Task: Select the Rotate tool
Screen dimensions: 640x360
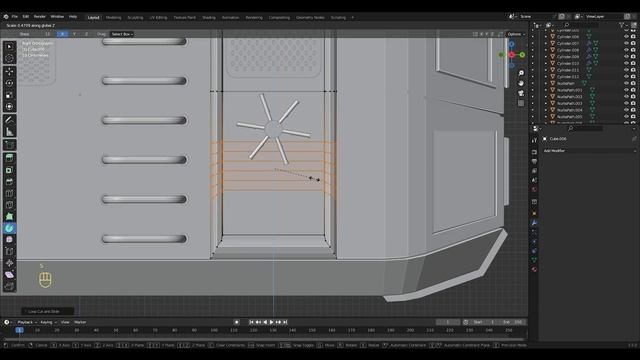Action: point(9,83)
